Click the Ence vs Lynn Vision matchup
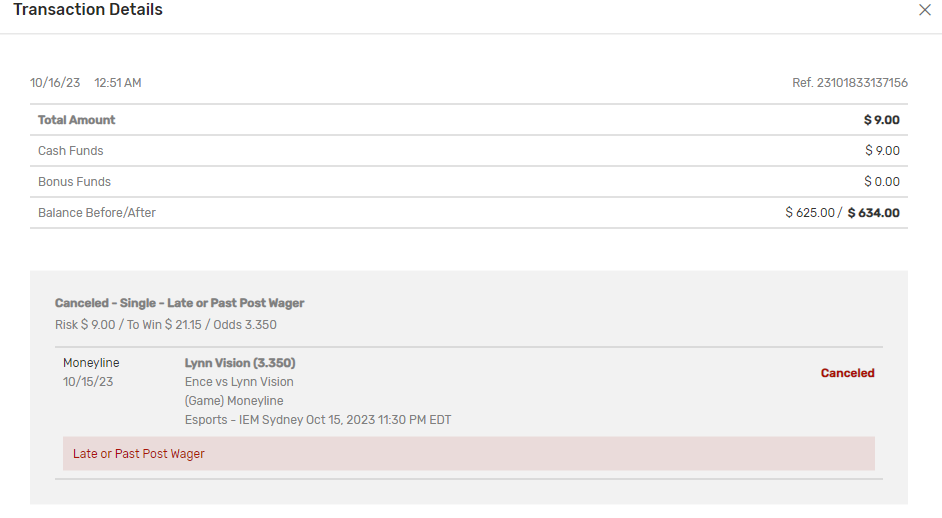The height and width of the screenshot is (518, 942). coord(239,382)
